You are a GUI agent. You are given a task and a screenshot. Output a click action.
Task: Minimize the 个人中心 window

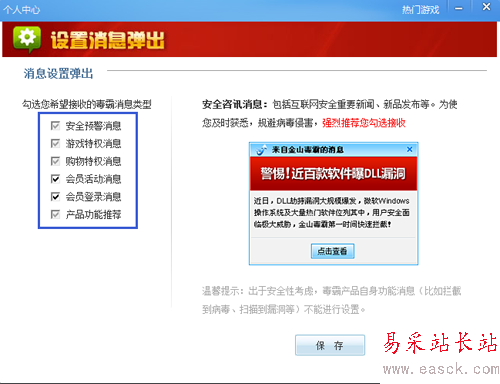point(459,9)
